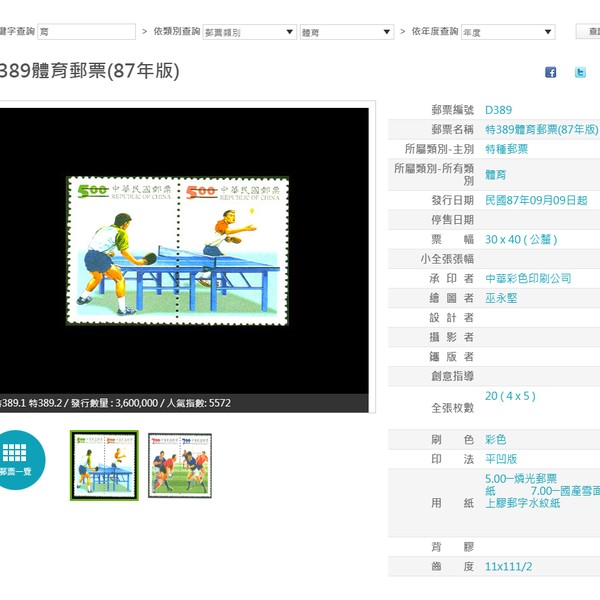The image size is (600, 600).
Task: Click the 創意指導 row label
Action: tap(453, 376)
